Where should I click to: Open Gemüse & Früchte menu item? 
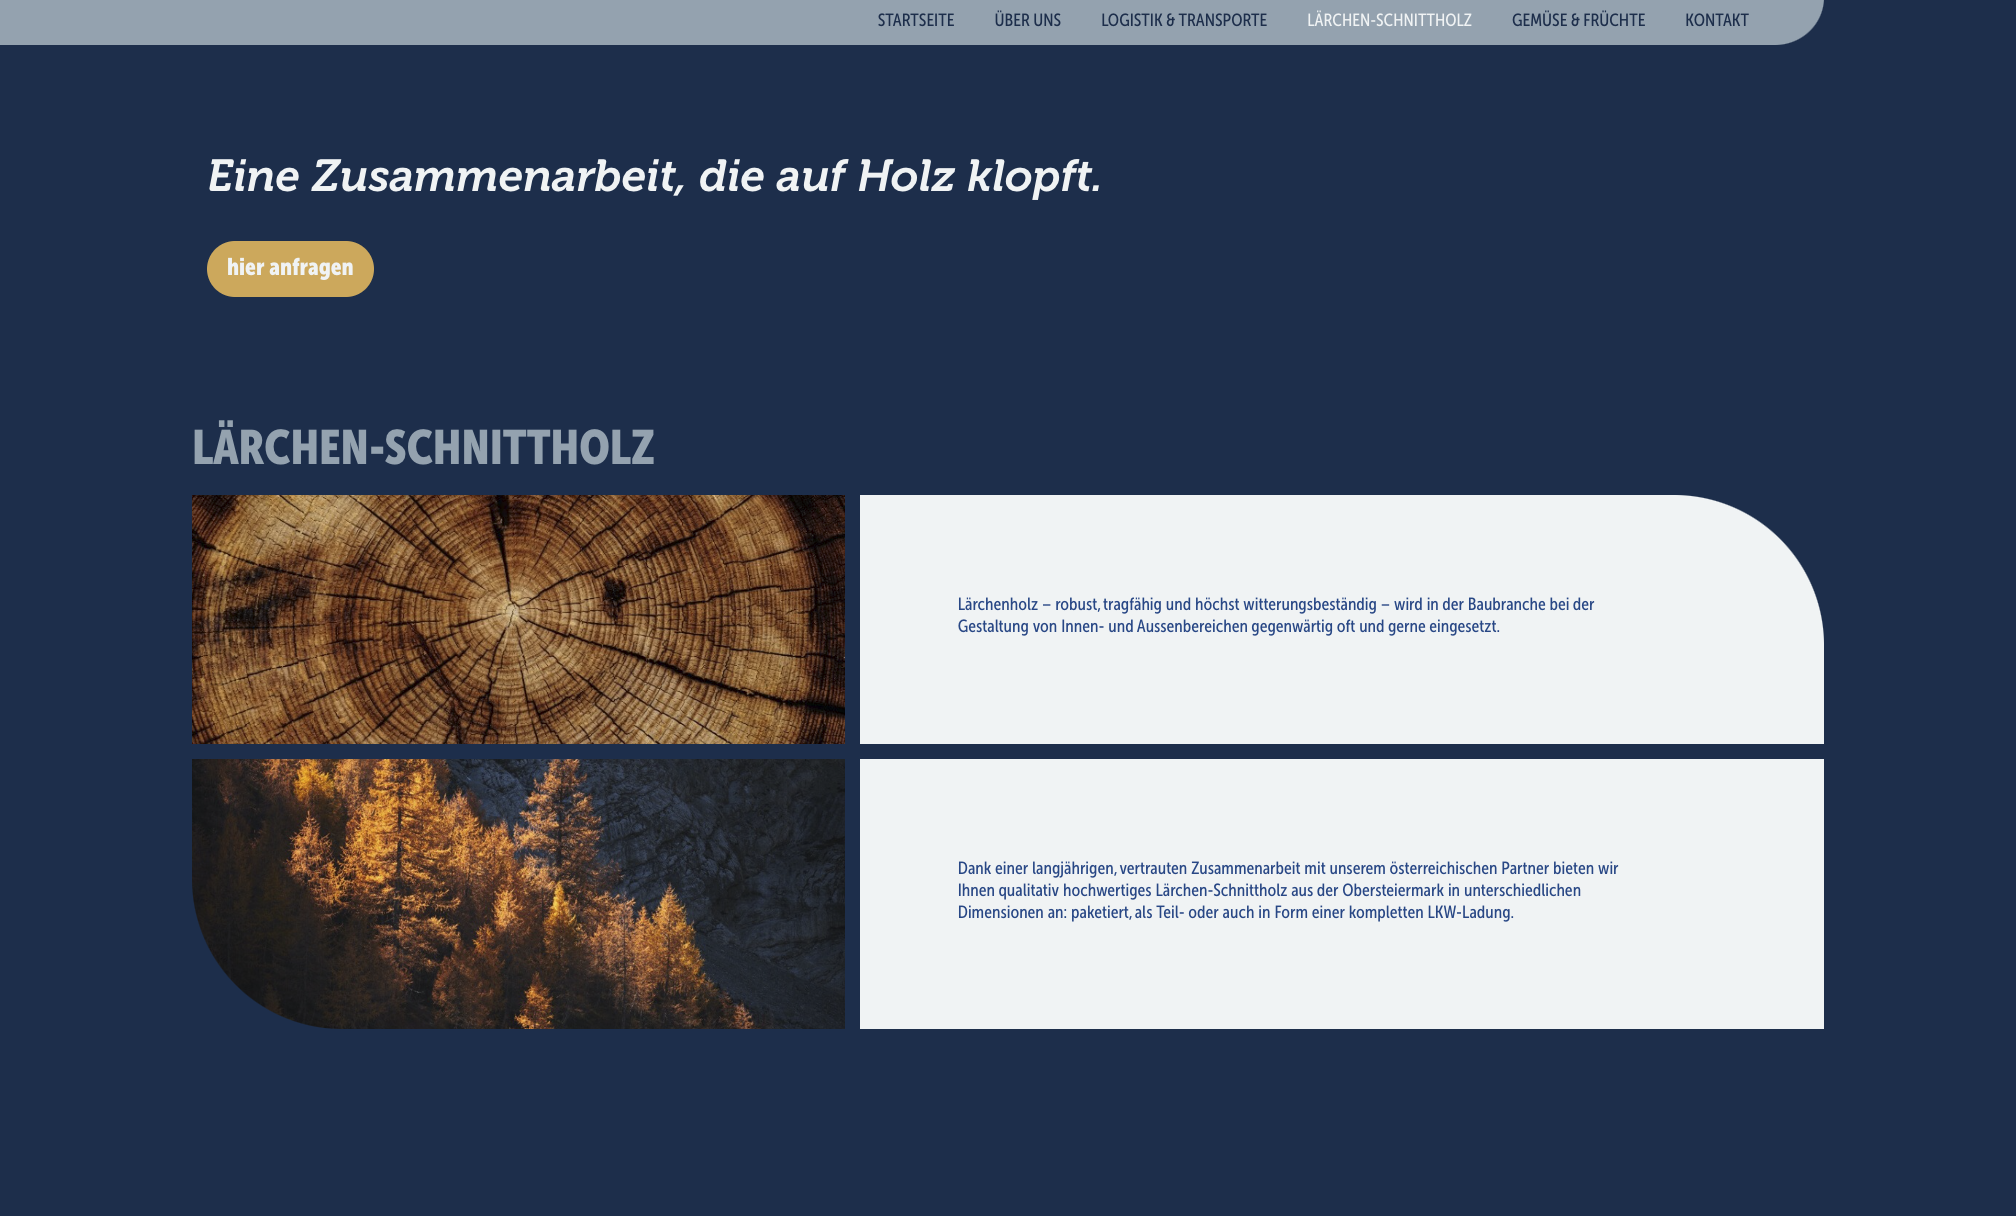point(1577,20)
